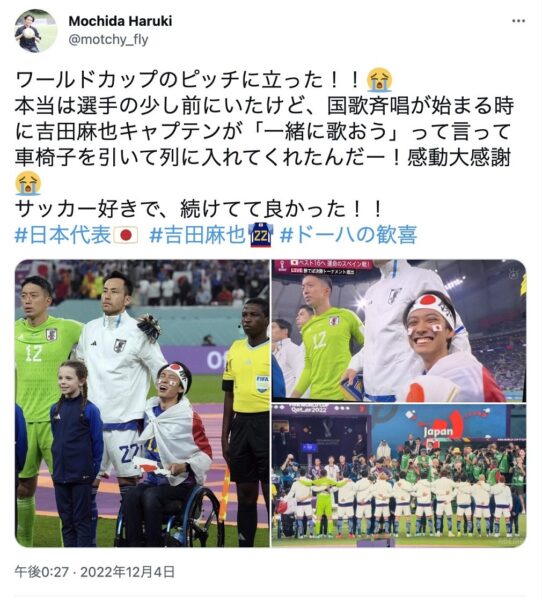Open the @motchy_fly handle link
542x600 pixels.
point(108,39)
